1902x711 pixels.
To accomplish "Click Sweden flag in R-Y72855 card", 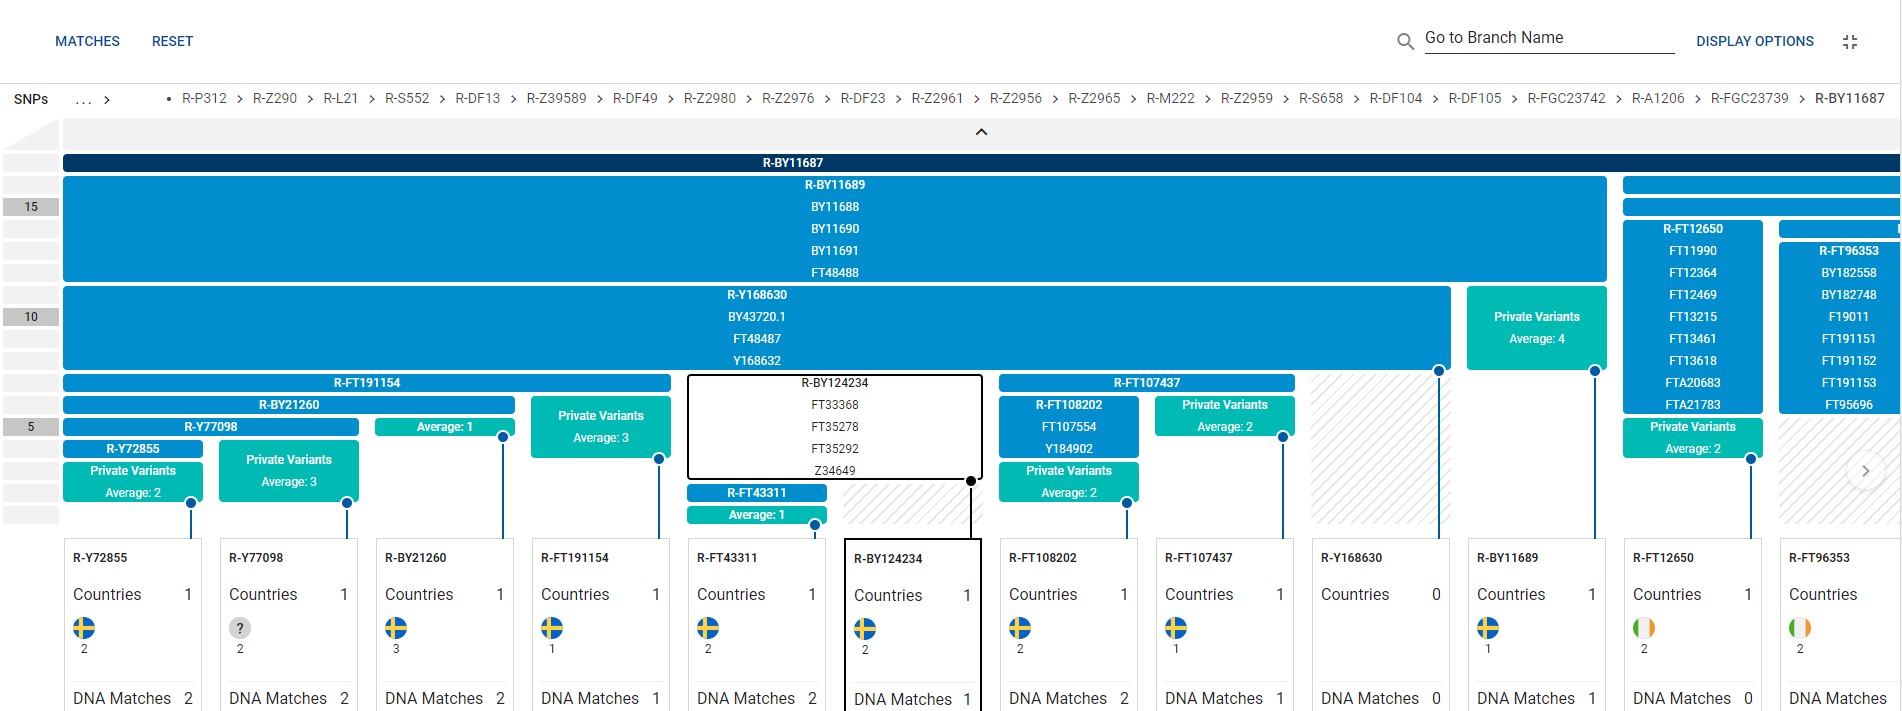I will pyautogui.click(x=84, y=628).
